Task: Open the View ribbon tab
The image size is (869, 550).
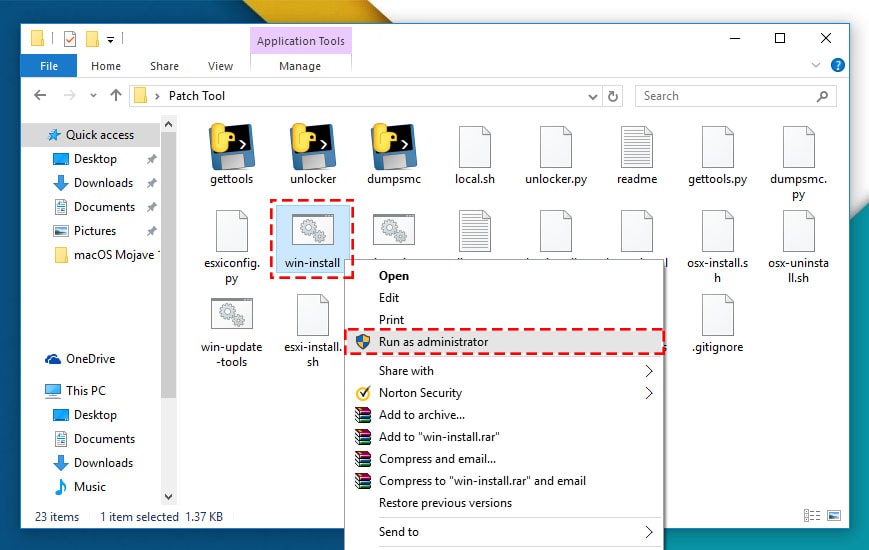Action: pos(220,66)
